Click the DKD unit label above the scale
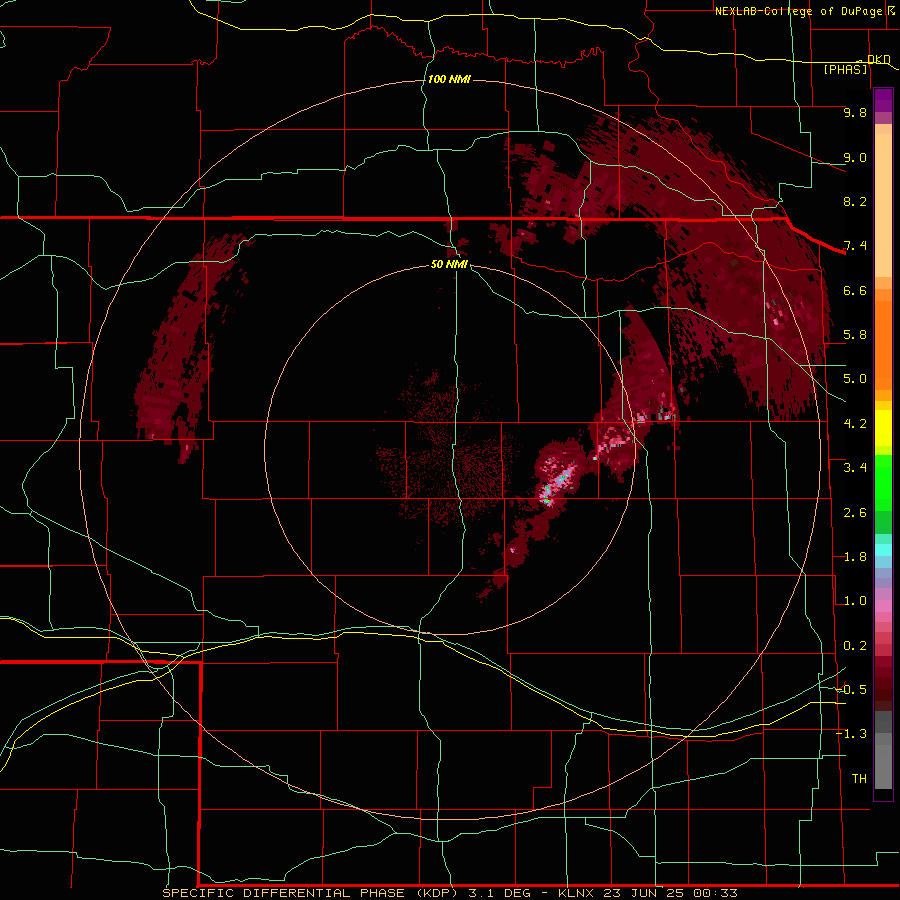The image size is (900, 900). click(879, 59)
